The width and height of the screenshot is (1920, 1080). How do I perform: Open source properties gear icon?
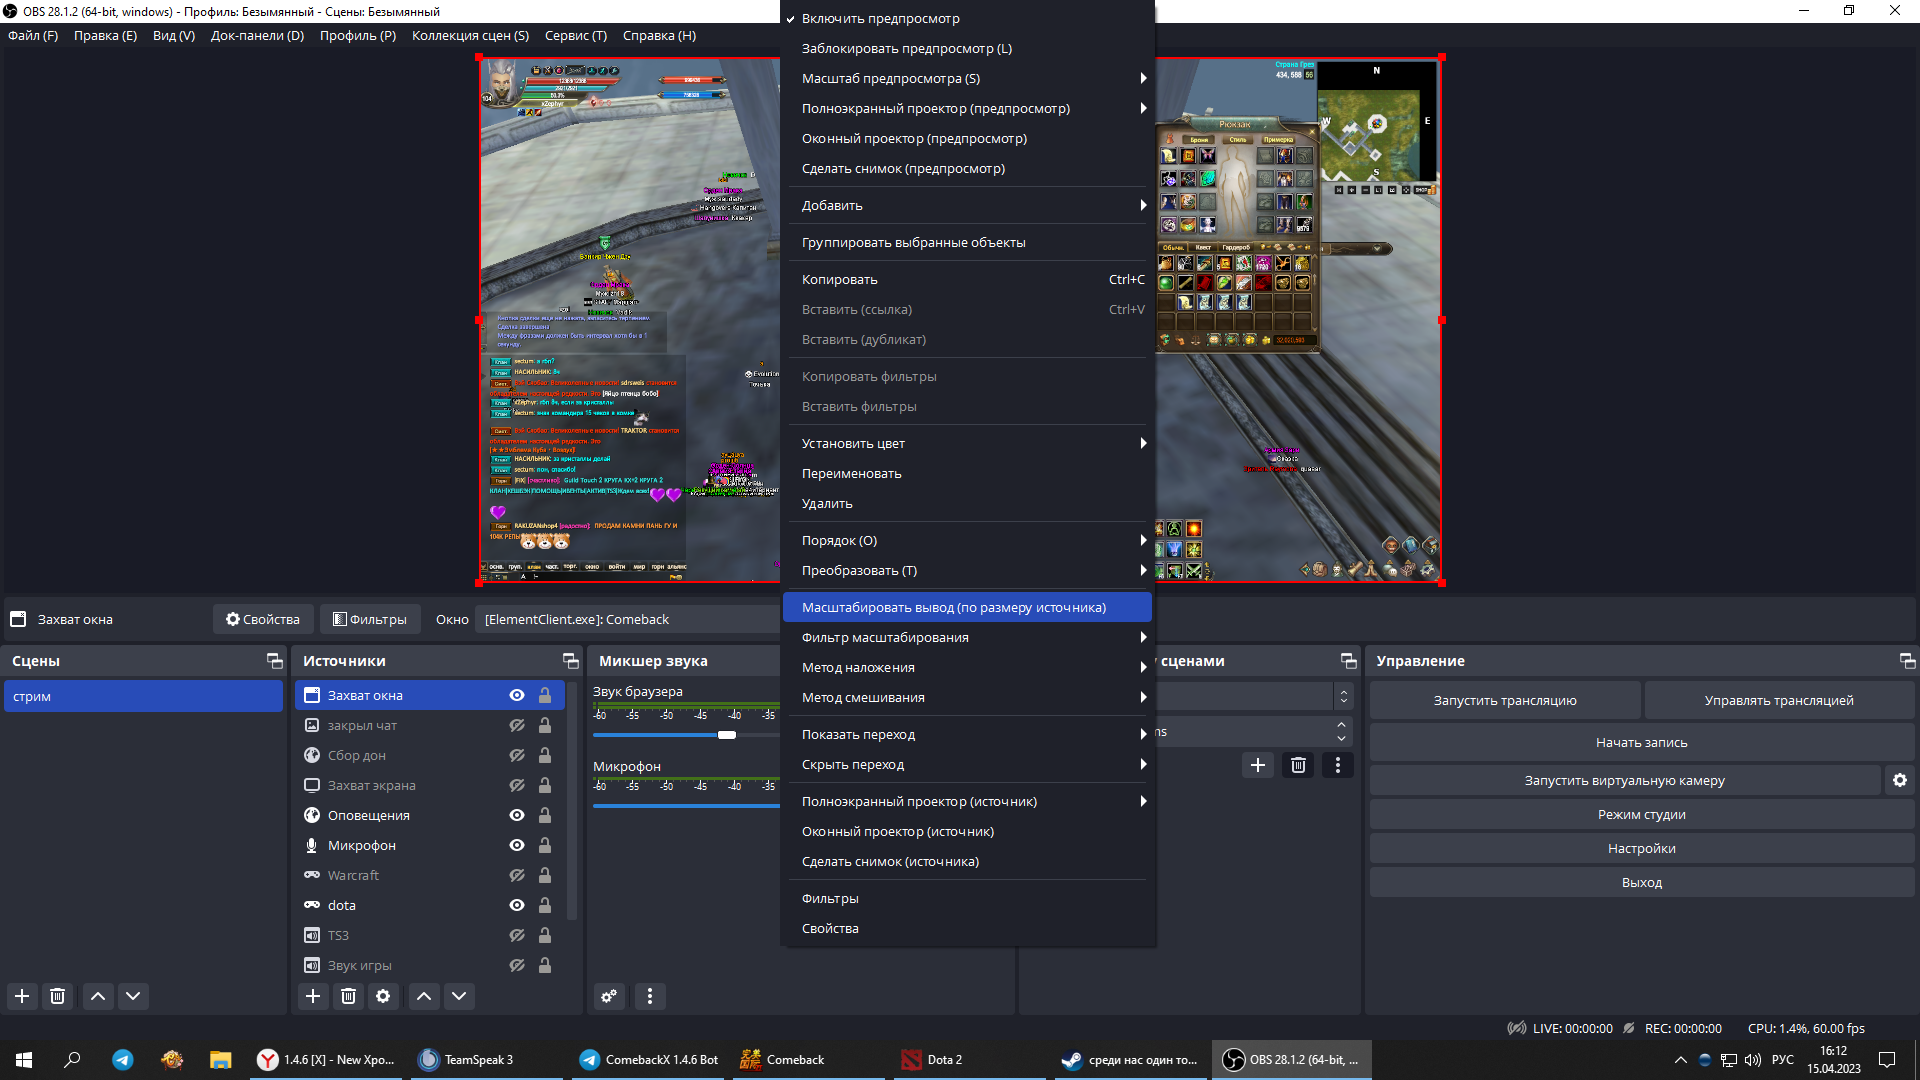pyautogui.click(x=383, y=996)
